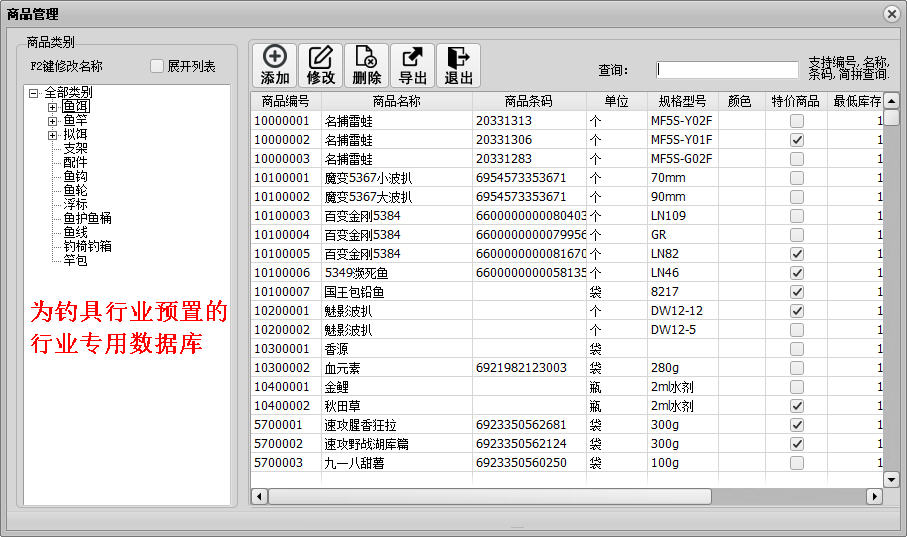The height and width of the screenshot is (537, 907).
Task: Expand the 鱼饵 category node
Action: [53, 106]
